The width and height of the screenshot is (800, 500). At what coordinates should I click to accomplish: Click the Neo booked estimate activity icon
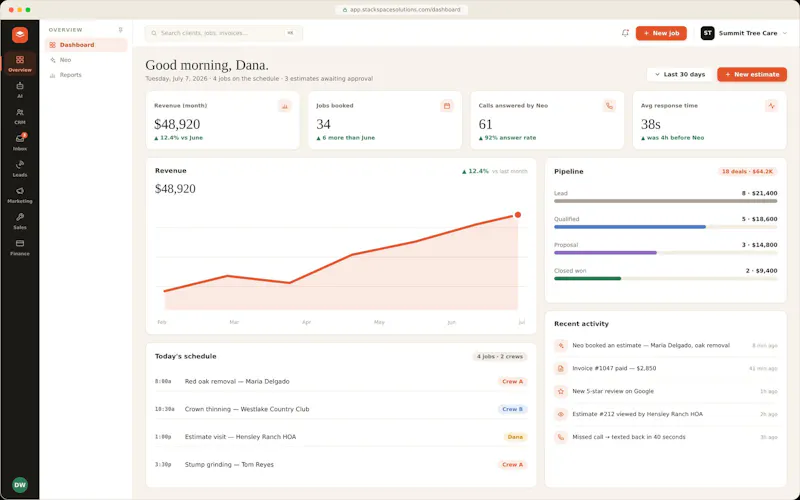tap(561, 345)
